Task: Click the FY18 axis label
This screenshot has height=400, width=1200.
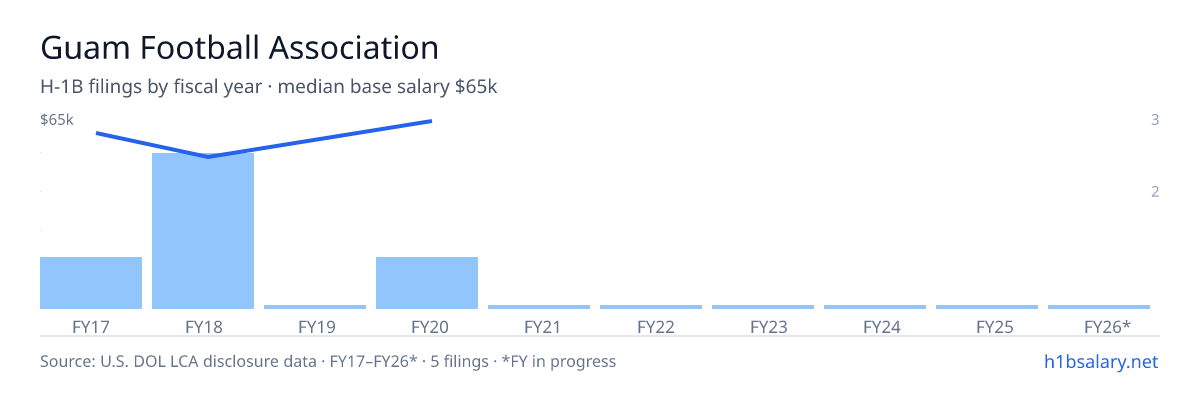Action: tap(203, 326)
